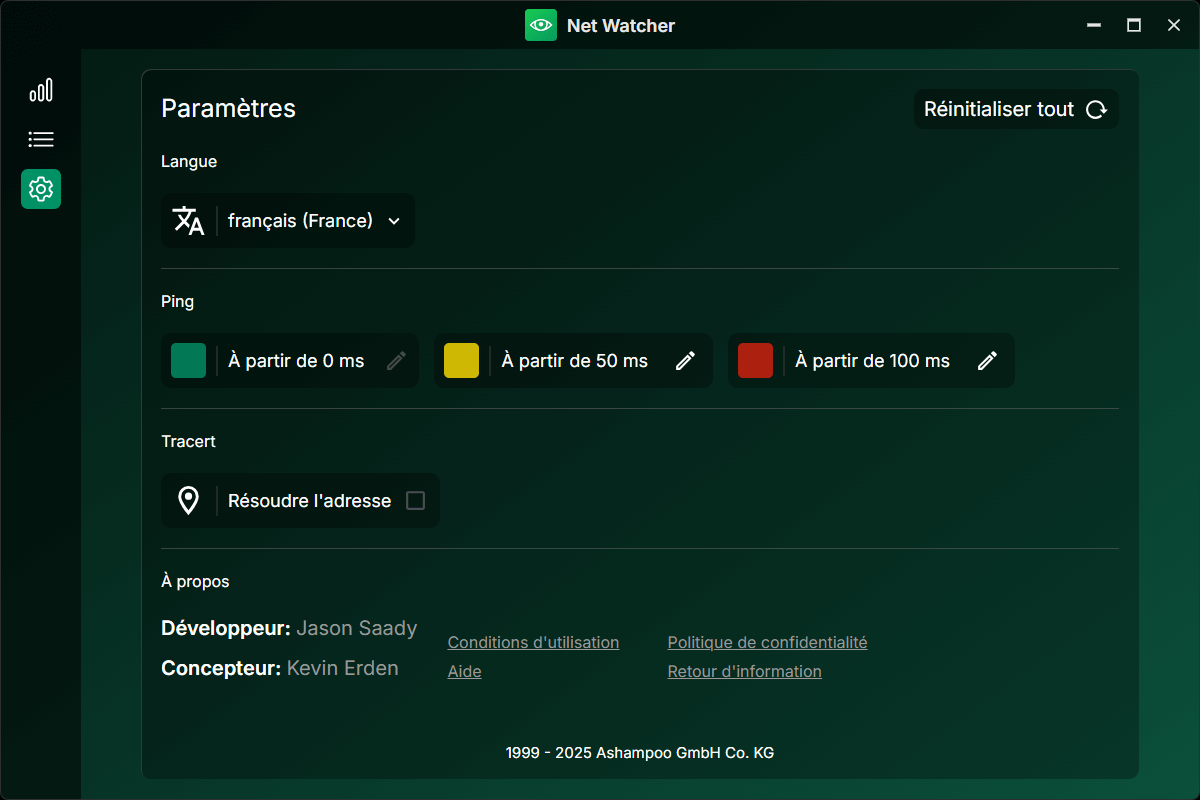This screenshot has width=1200, height=800.
Task: Open the statistics chart view in sidebar
Action: click(x=41, y=91)
